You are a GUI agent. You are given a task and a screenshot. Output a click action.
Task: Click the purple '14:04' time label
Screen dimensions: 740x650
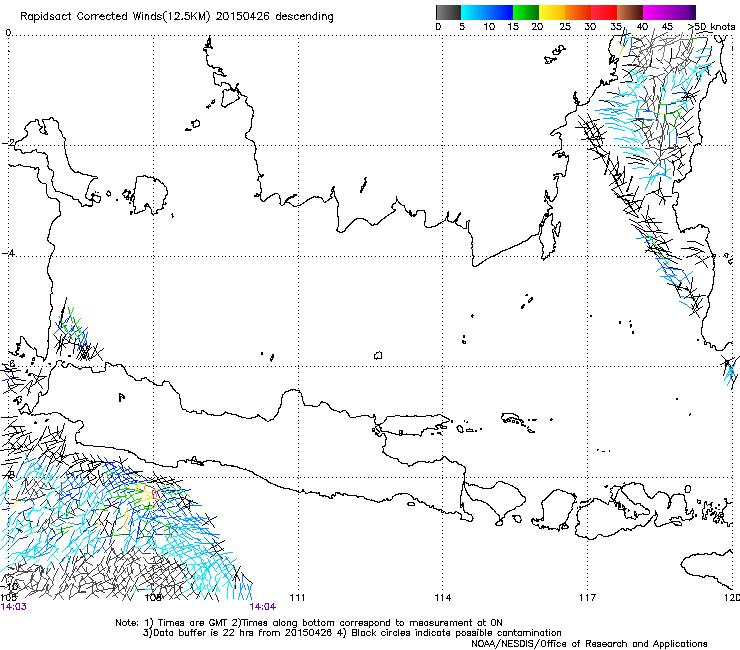262,607
